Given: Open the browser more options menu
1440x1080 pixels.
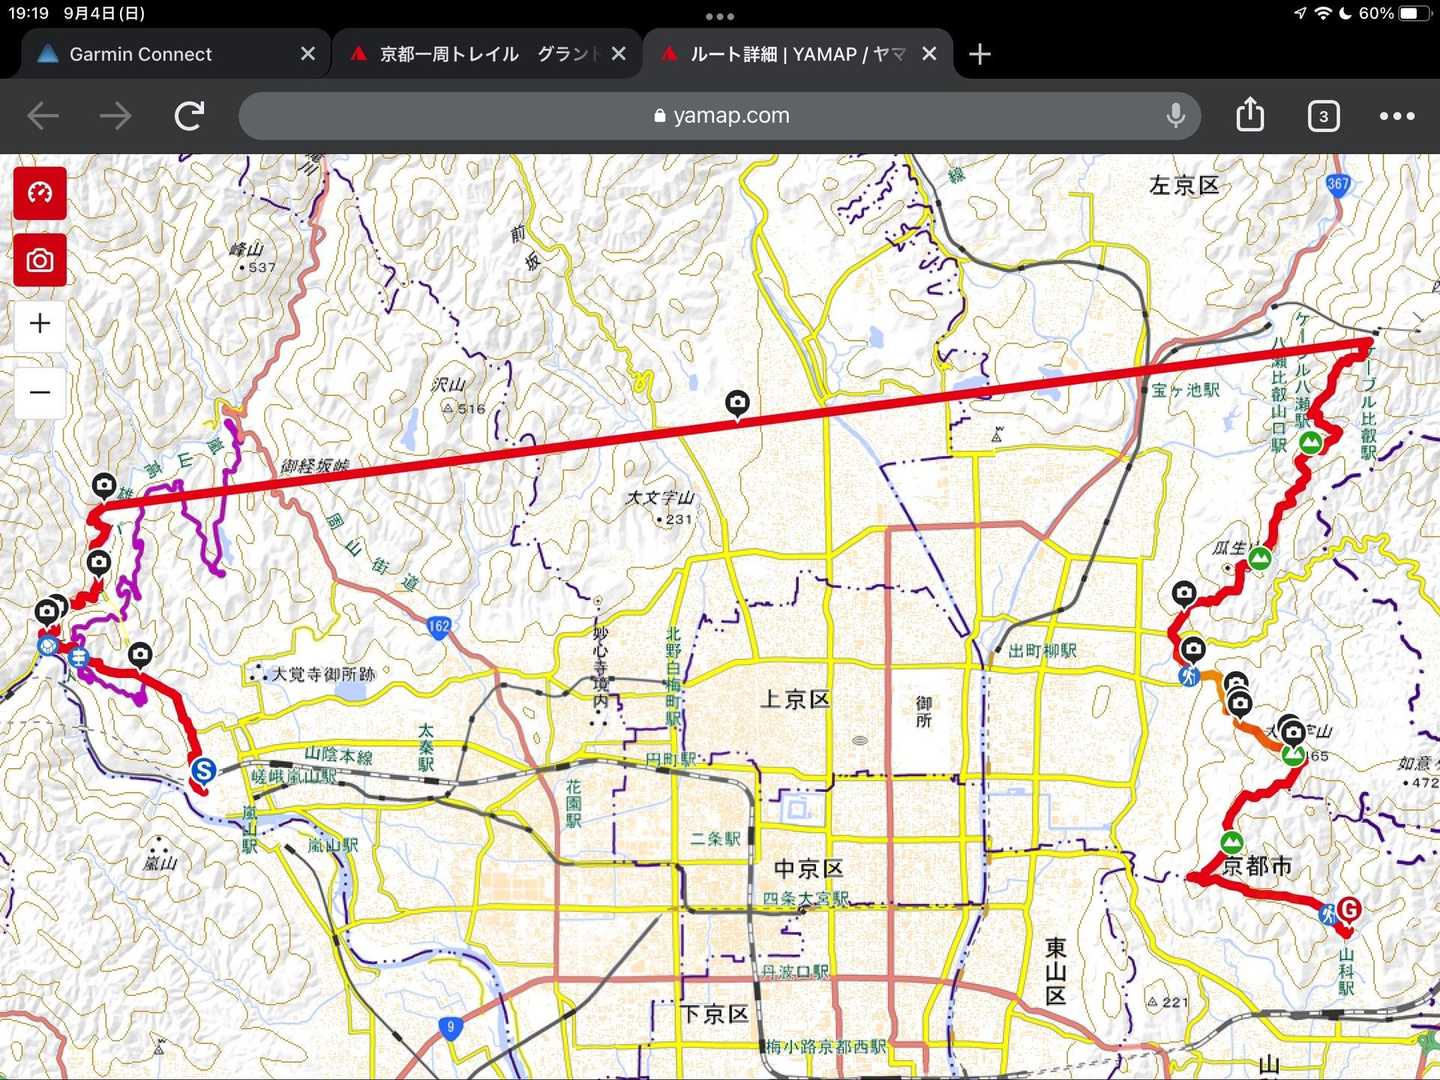Looking at the screenshot, I should tap(1396, 116).
